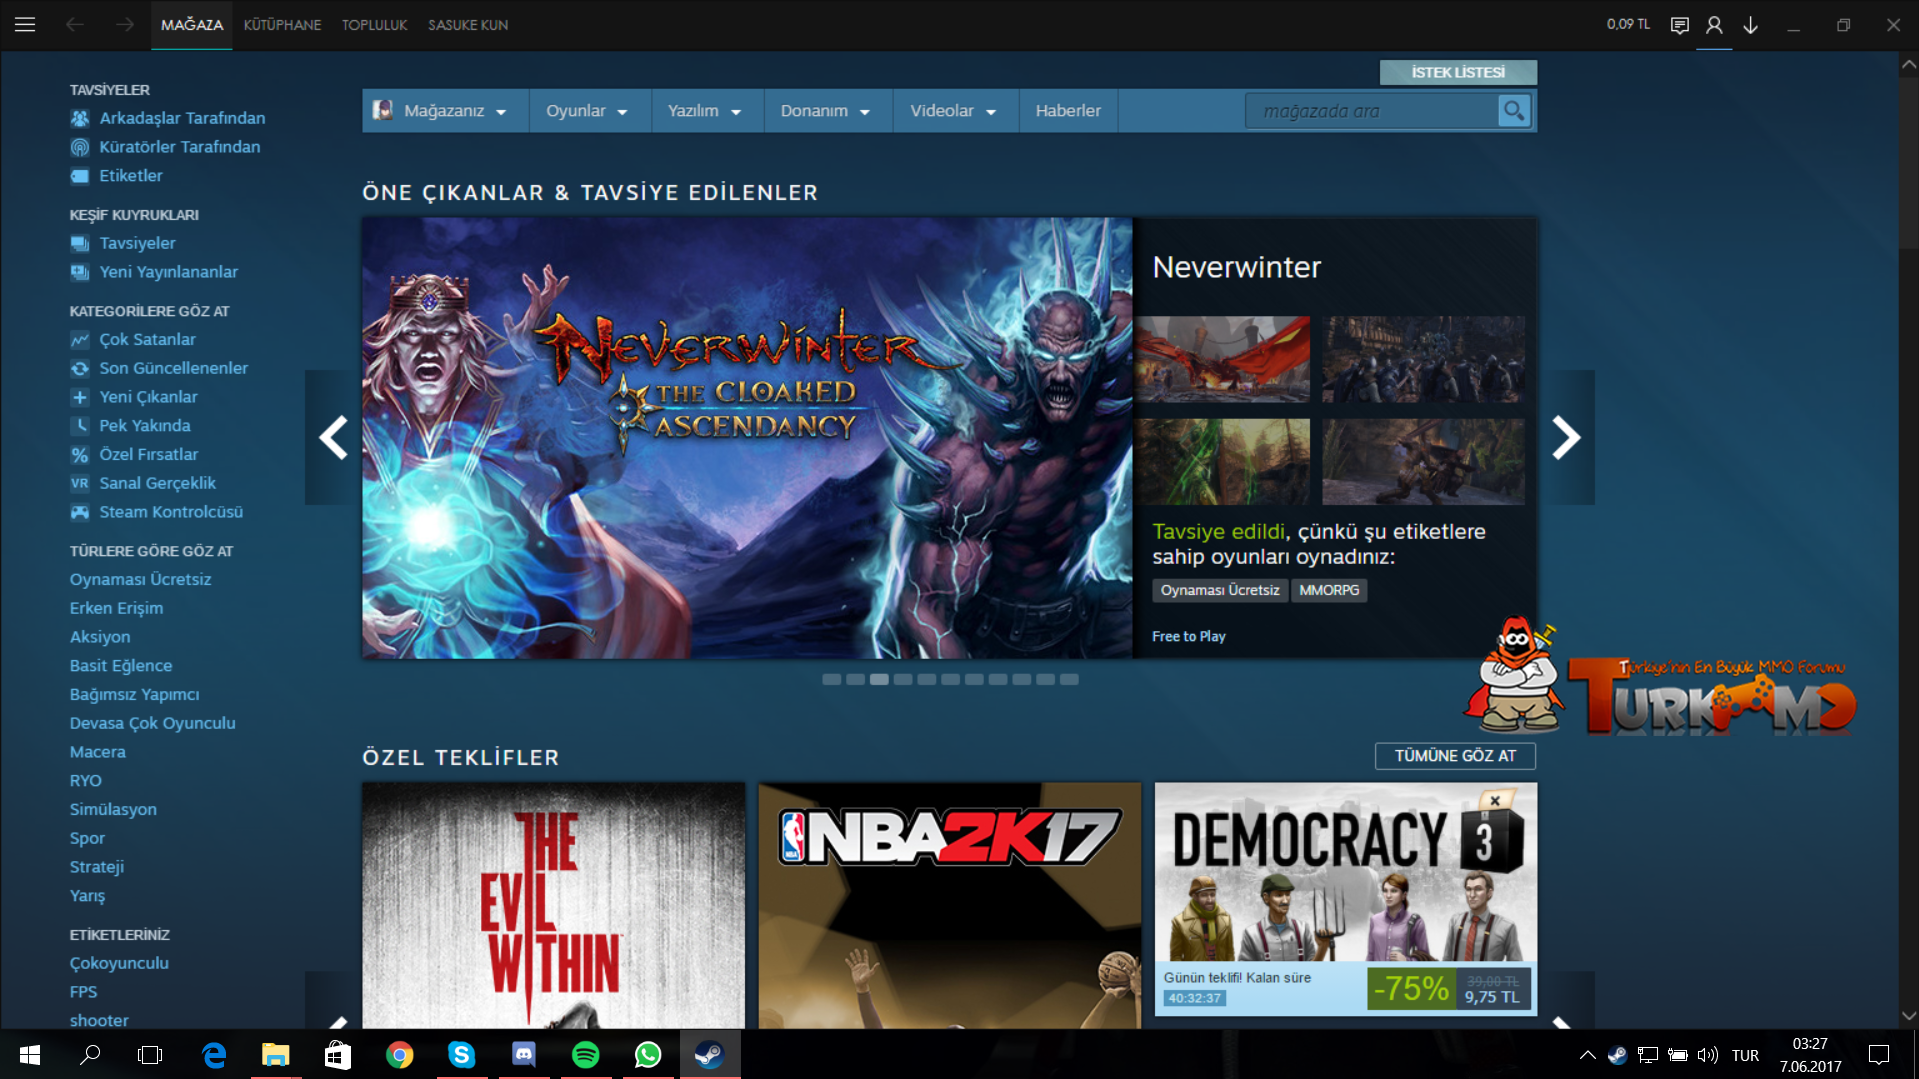Browse Devasa Çok Oyunculu genre
This screenshot has height=1079, width=1919.
[152, 724]
